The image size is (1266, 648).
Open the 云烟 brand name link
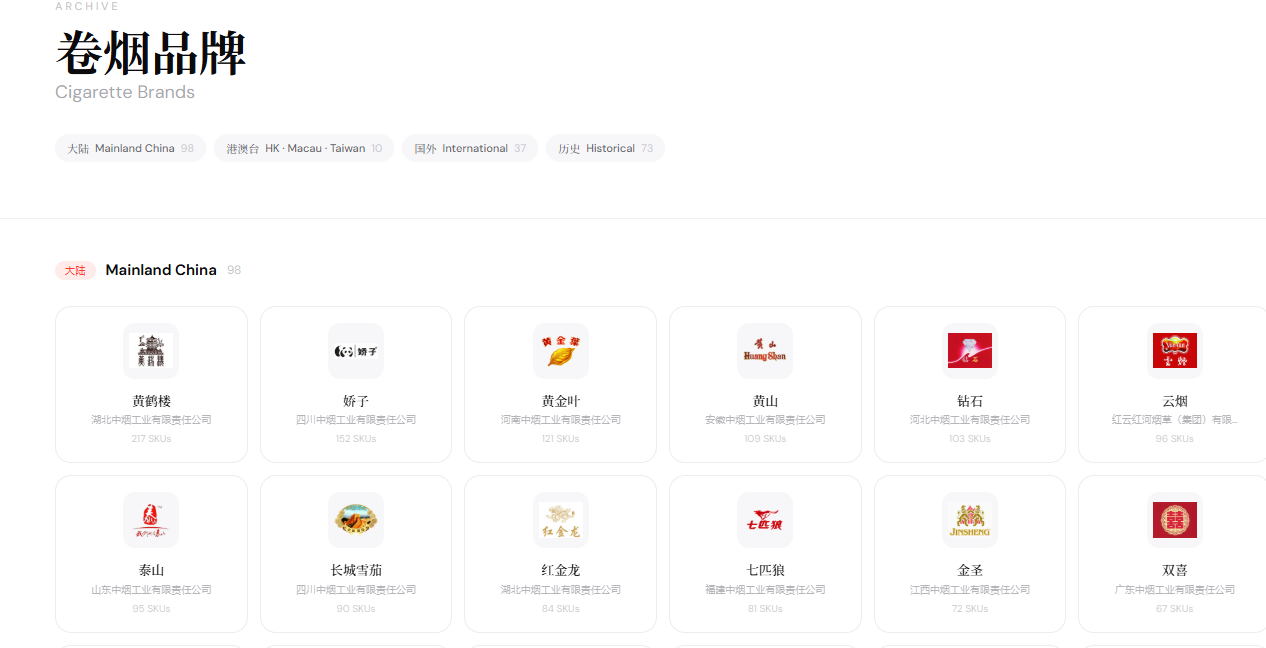(x=1174, y=401)
